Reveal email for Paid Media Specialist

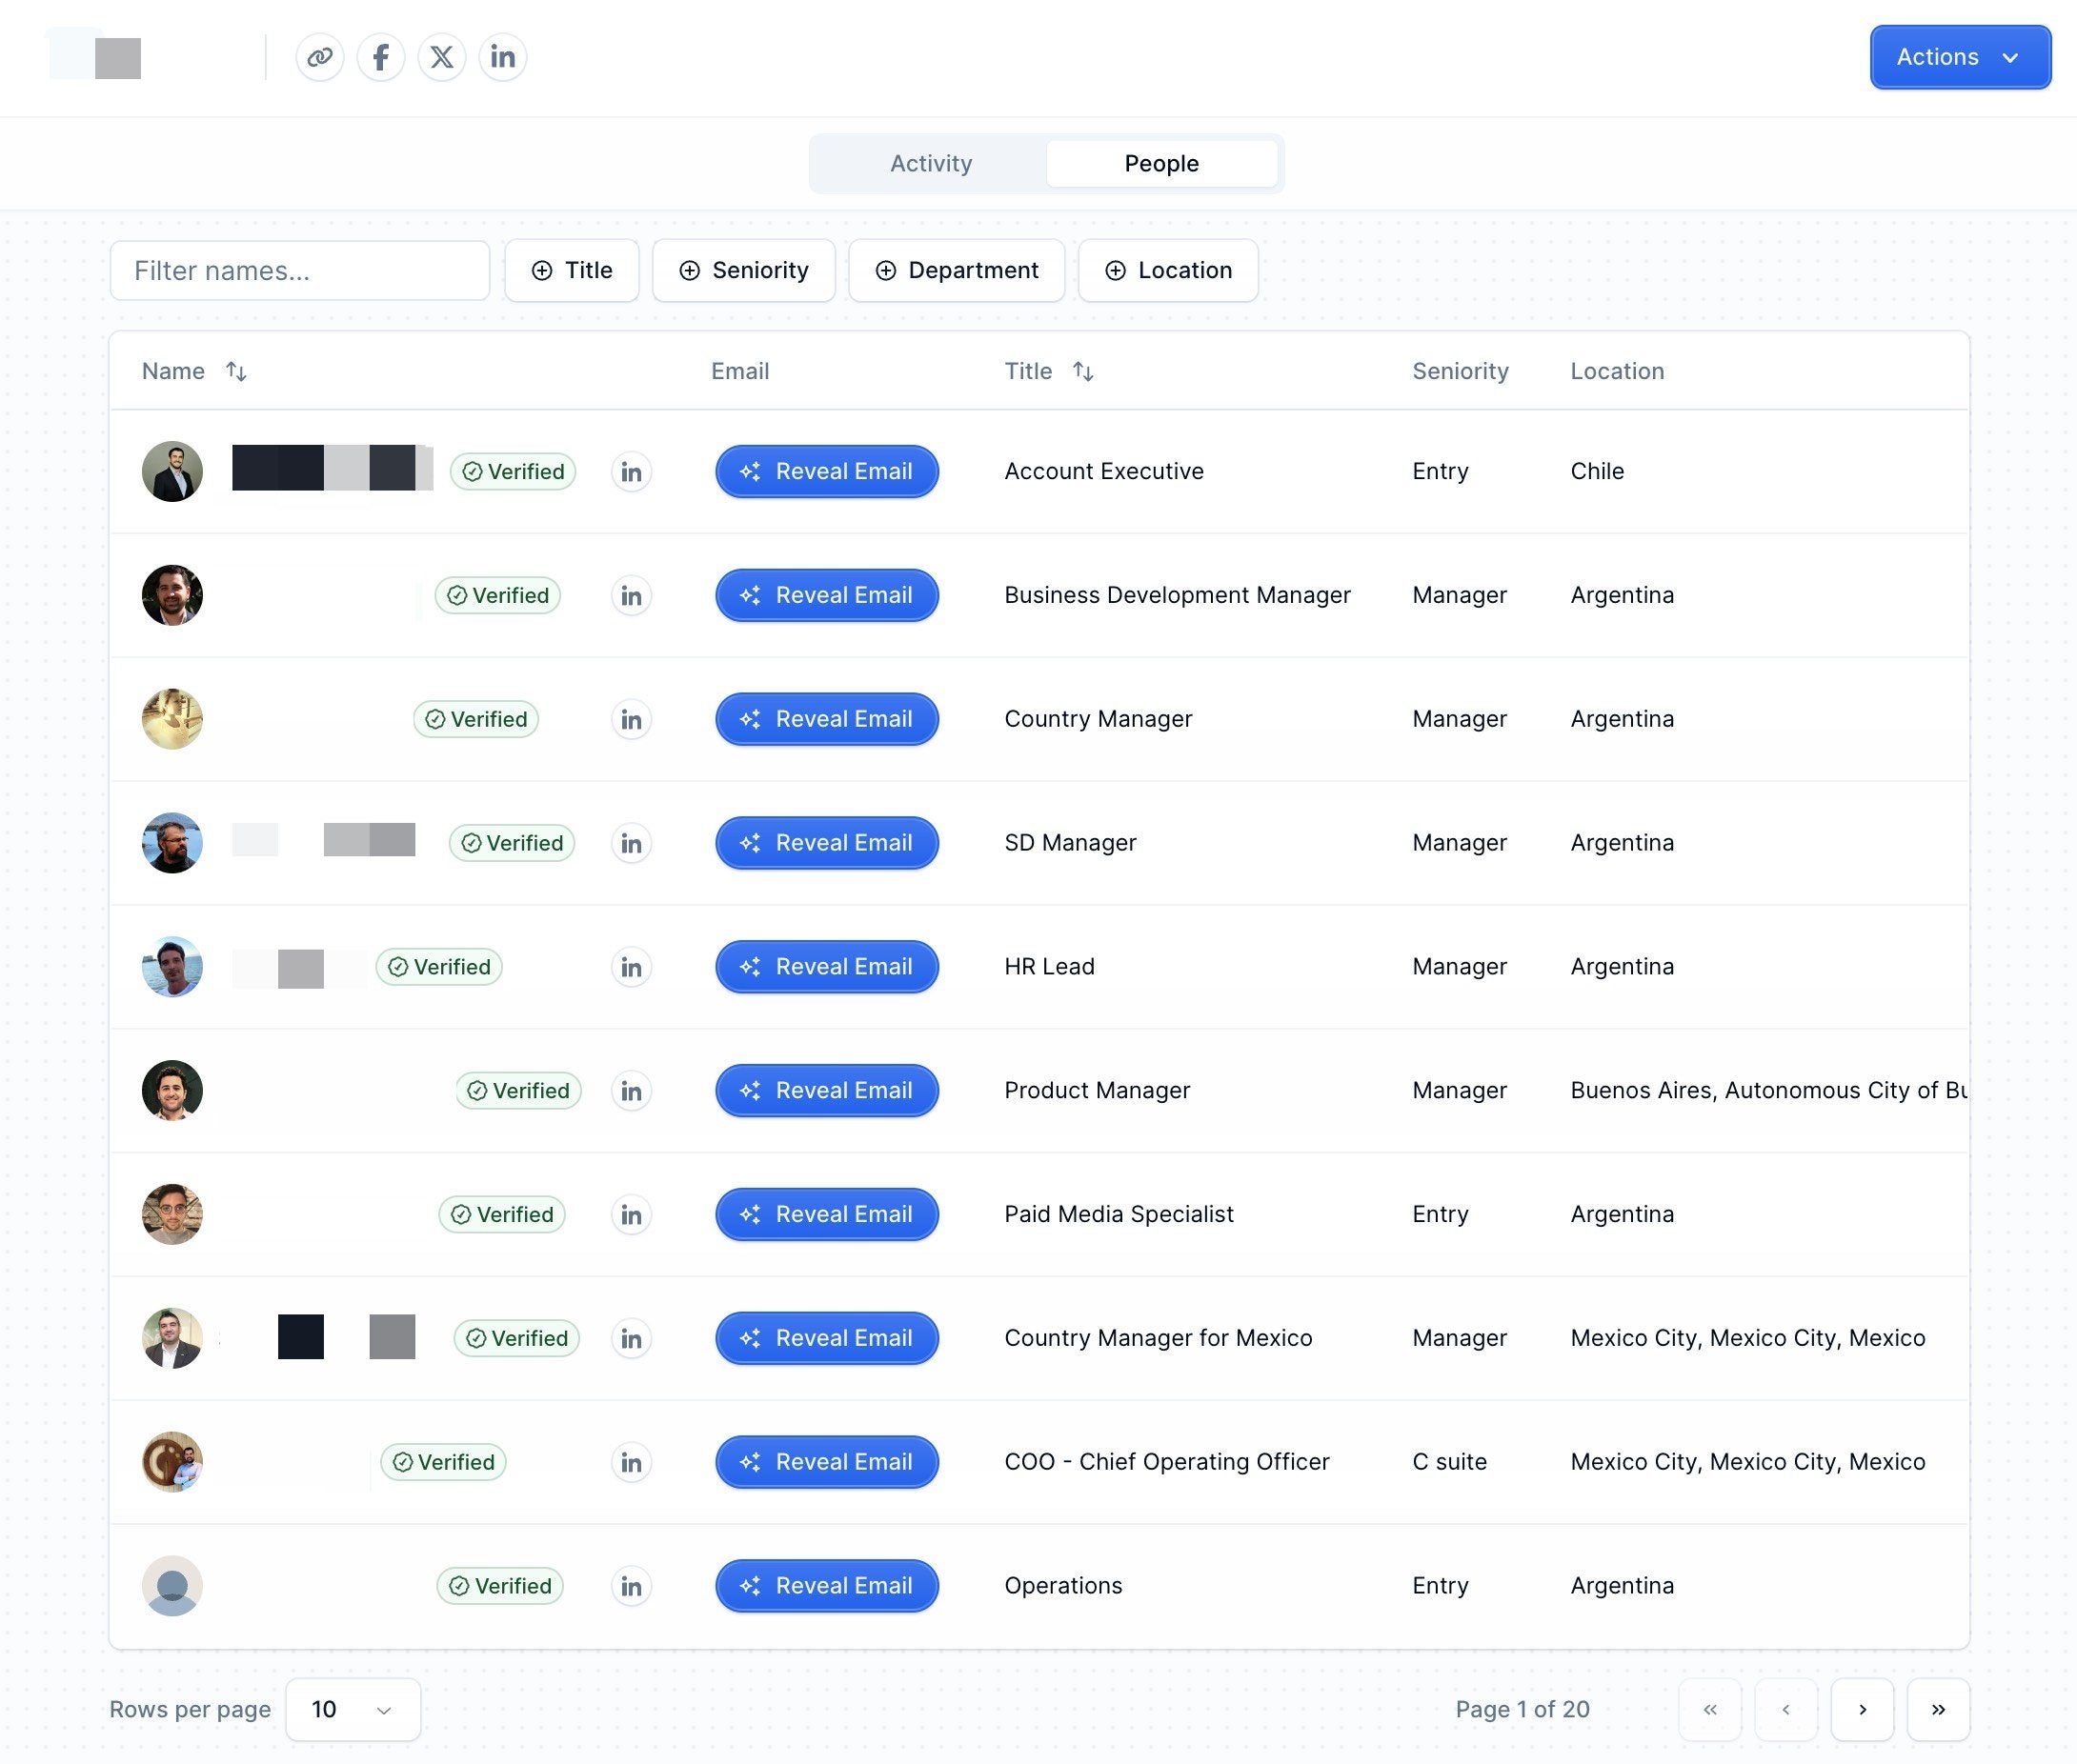click(x=826, y=1214)
